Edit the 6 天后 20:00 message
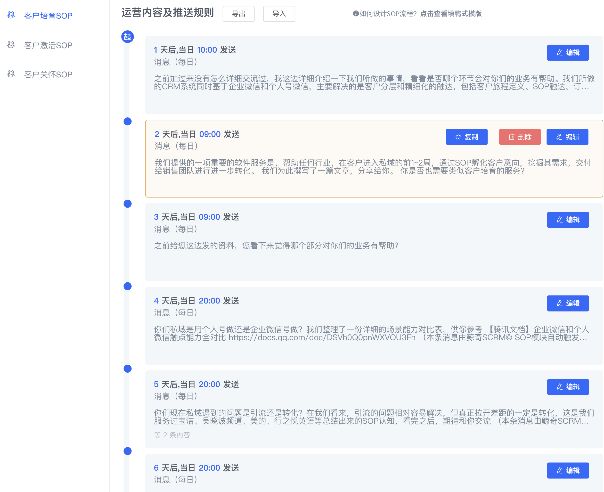 pos(568,470)
